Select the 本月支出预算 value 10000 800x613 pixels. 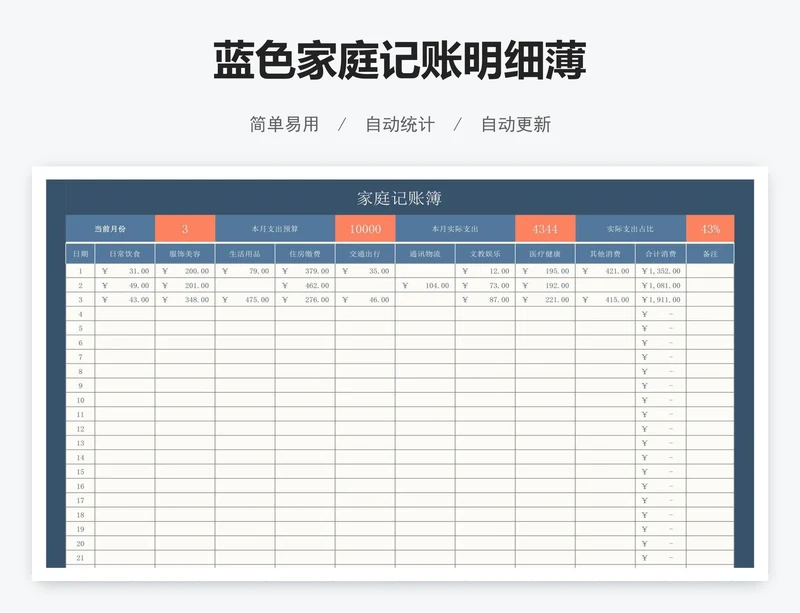coord(365,229)
